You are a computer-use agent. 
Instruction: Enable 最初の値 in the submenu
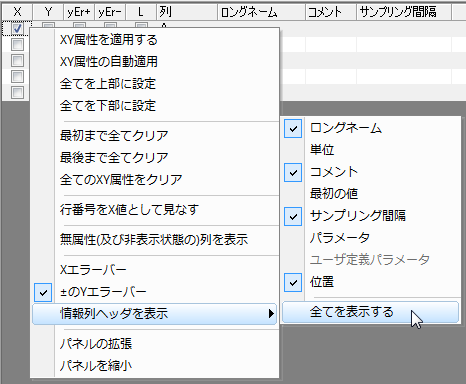pos(371,194)
